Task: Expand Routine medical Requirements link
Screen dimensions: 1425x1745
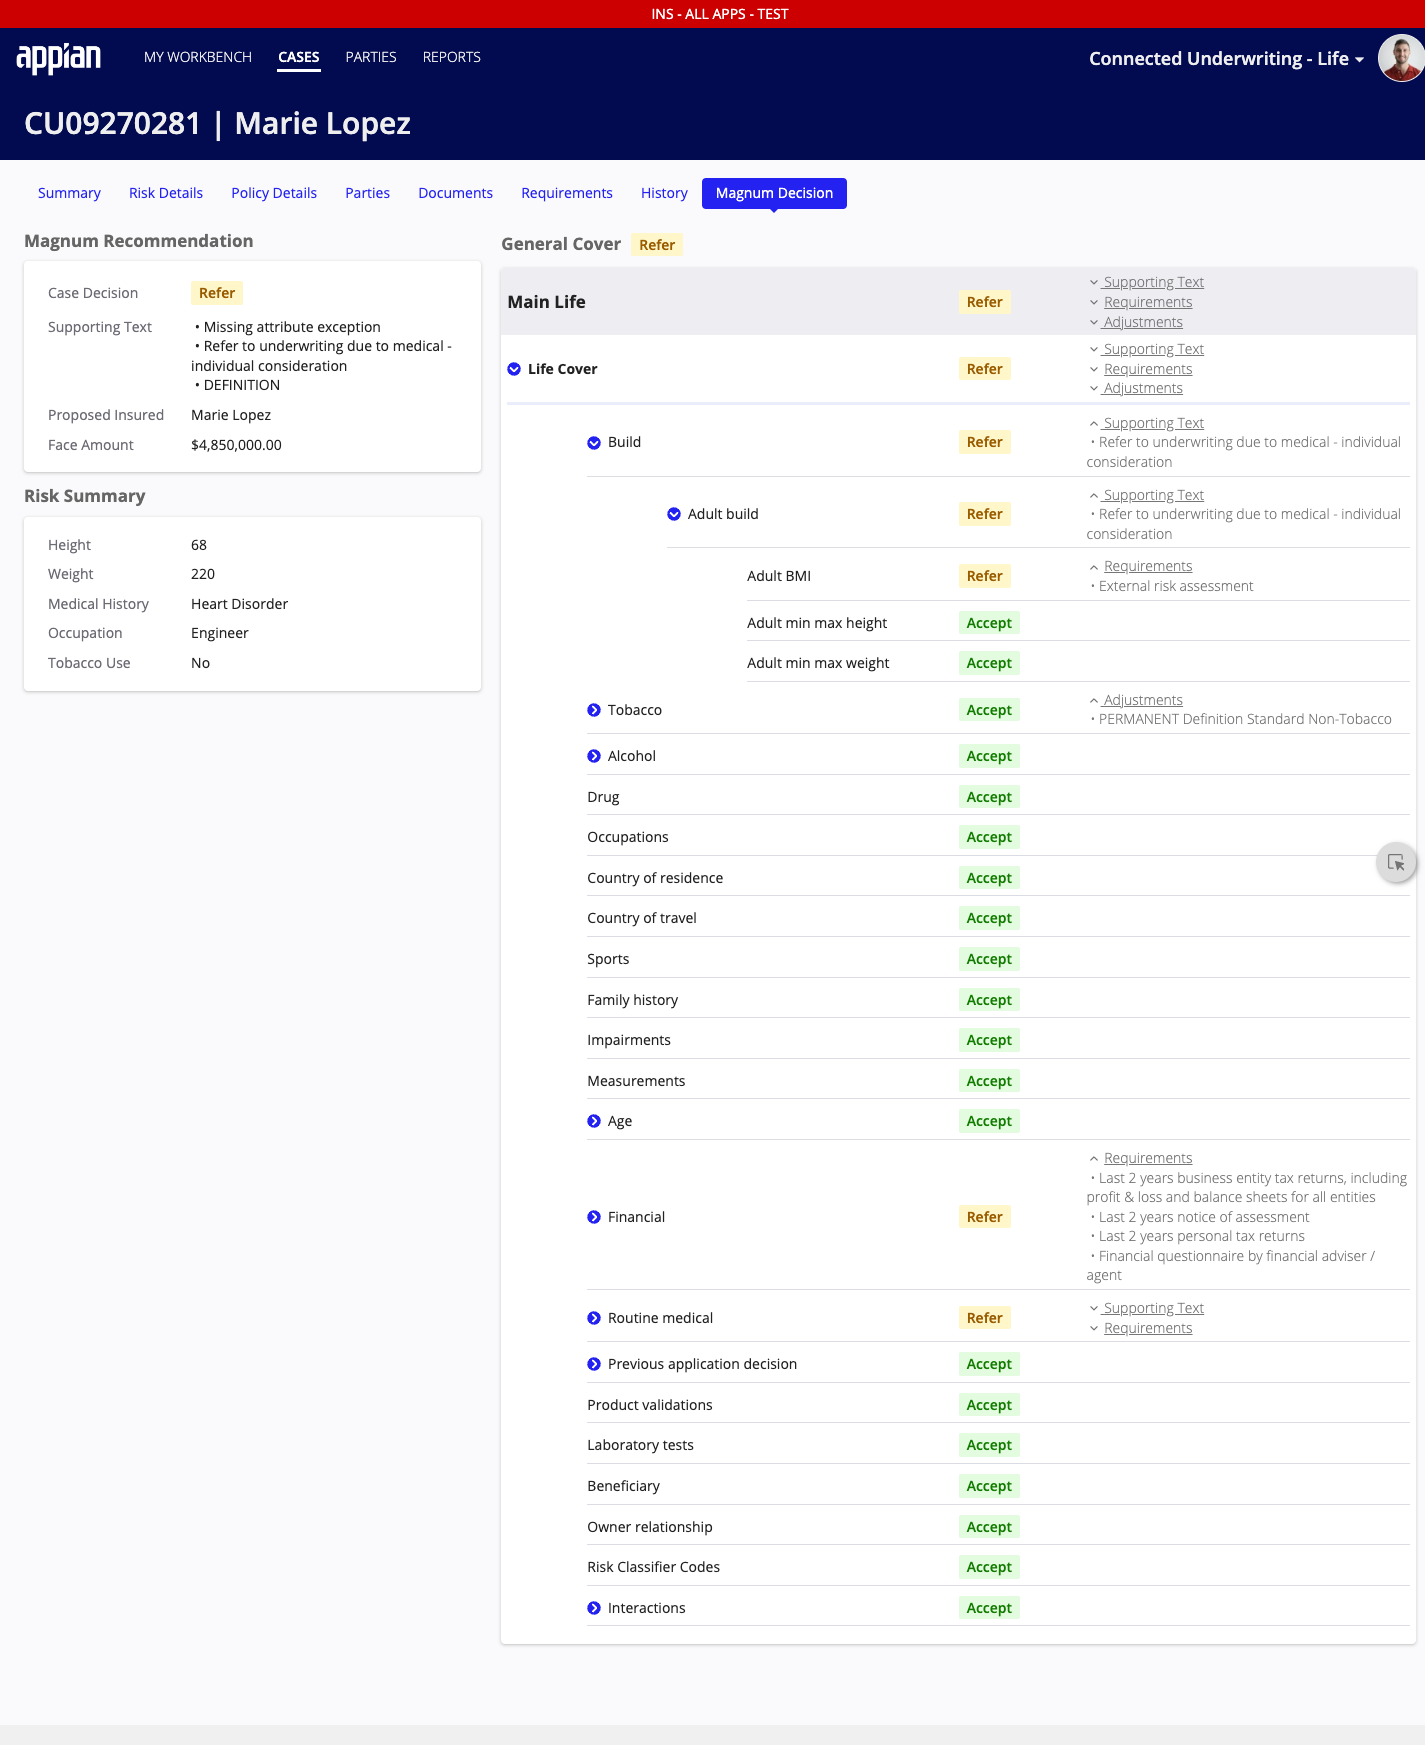Action: pyautogui.click(x=1141, y=1328)
